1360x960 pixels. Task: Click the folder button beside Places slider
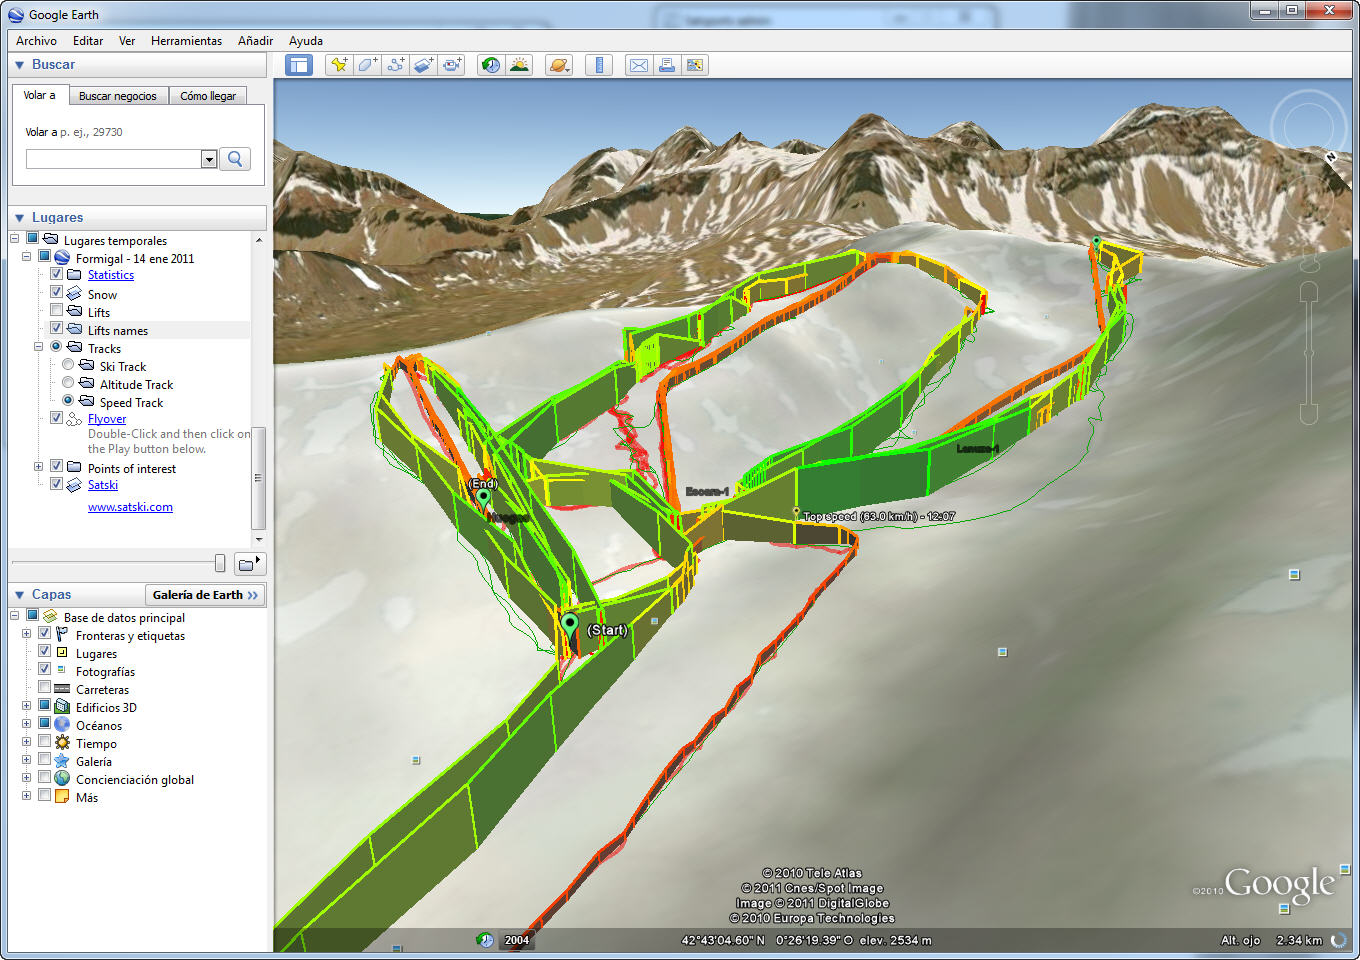point(248,564)
